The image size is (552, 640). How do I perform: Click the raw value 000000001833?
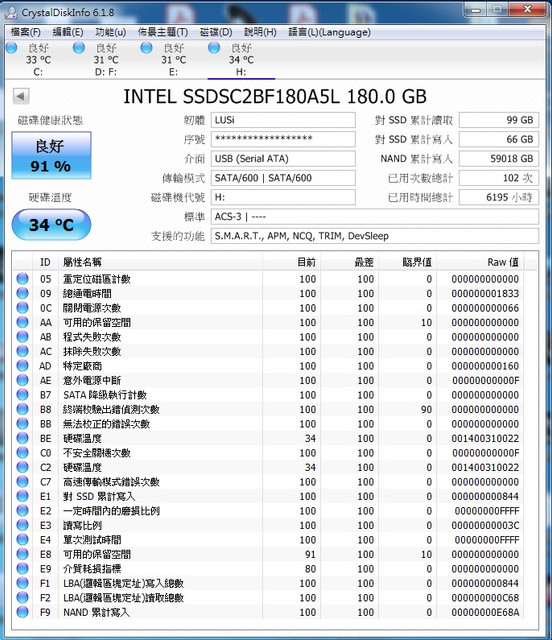485,293
